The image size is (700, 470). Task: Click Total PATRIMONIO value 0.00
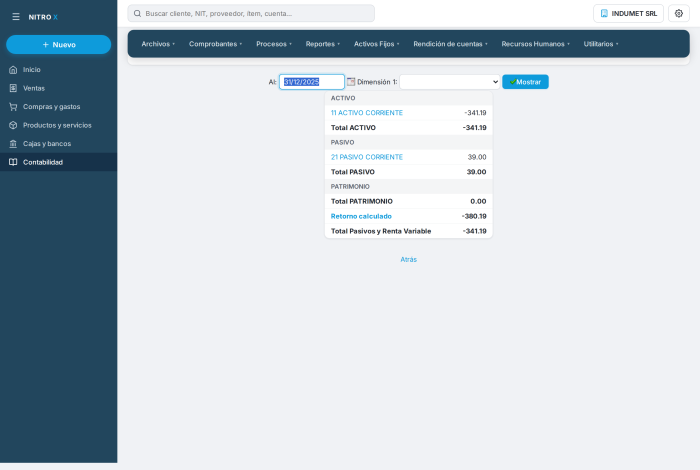click(478, 201)
